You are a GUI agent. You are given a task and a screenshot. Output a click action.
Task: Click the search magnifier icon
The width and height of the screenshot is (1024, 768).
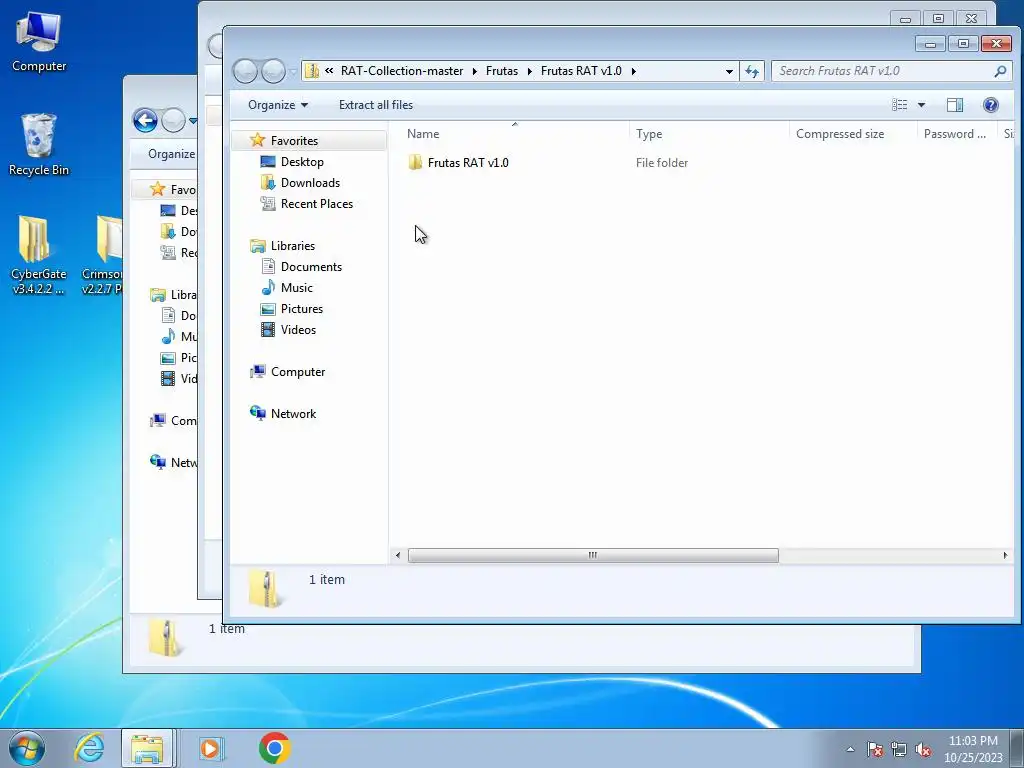1000,71
